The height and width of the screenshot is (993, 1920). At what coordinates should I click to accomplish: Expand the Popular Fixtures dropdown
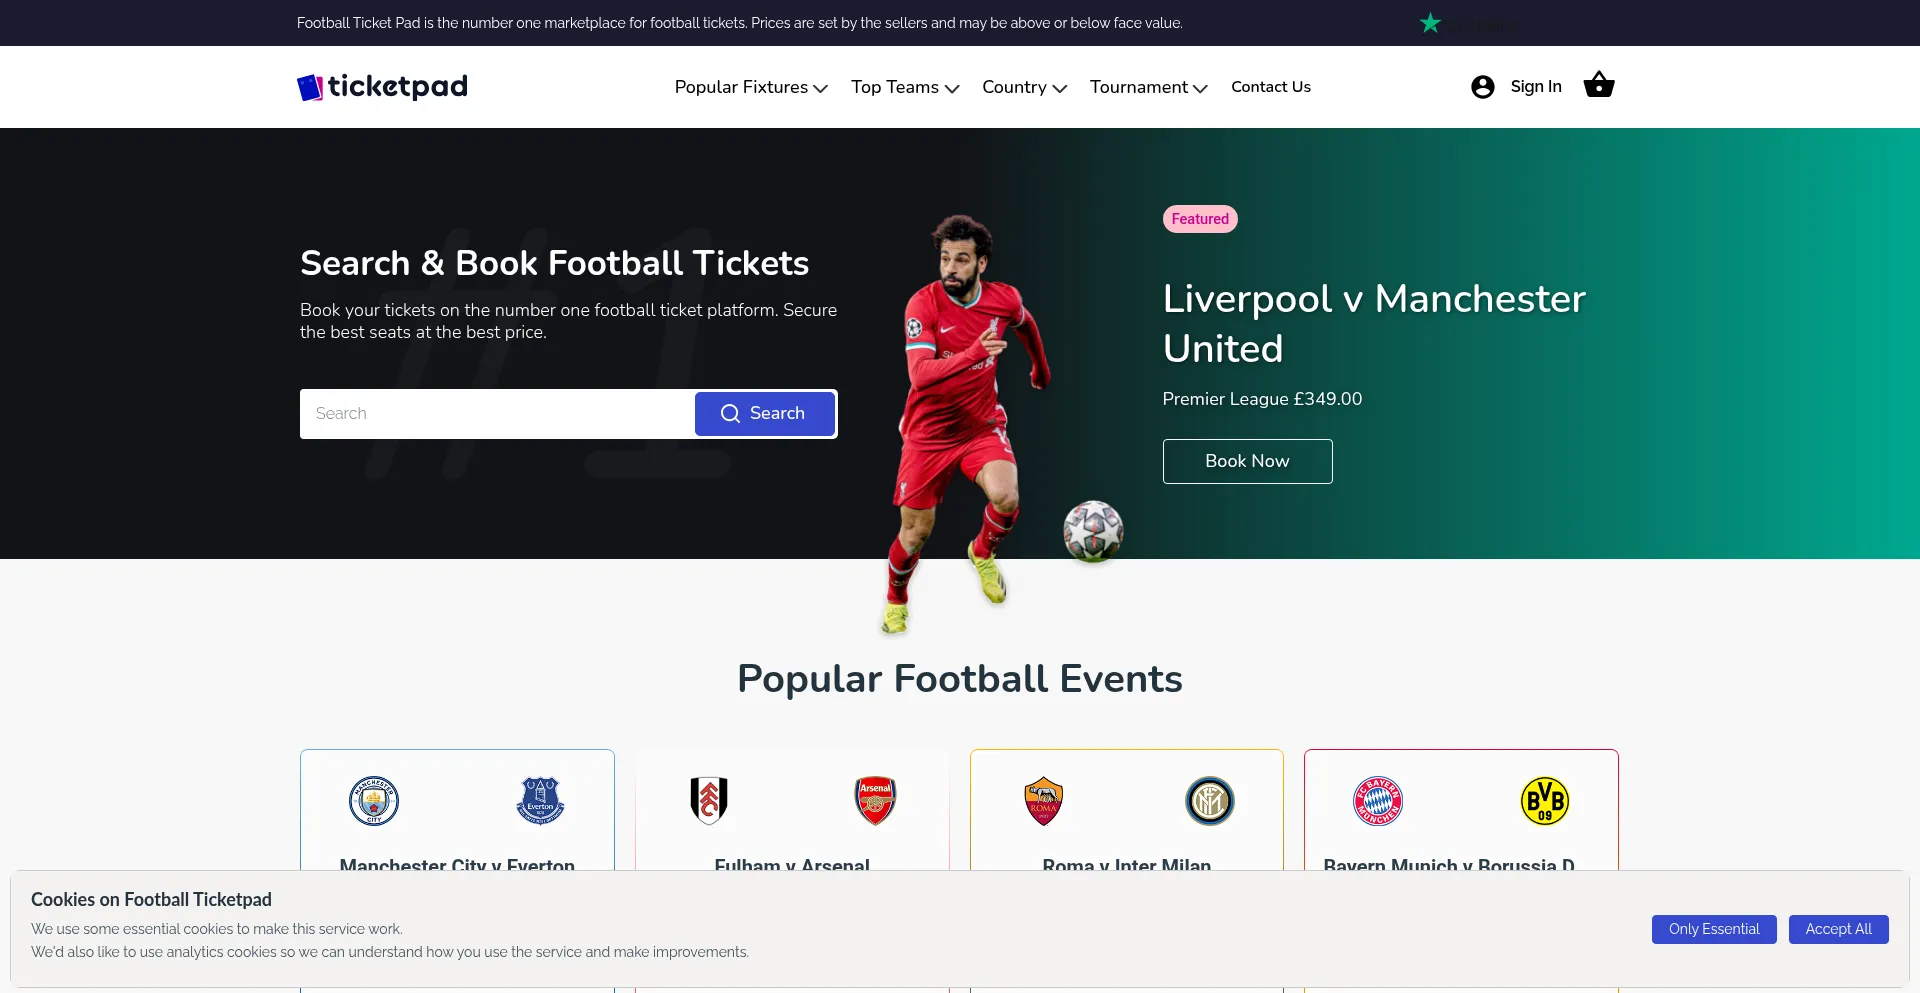pos(751,87)
